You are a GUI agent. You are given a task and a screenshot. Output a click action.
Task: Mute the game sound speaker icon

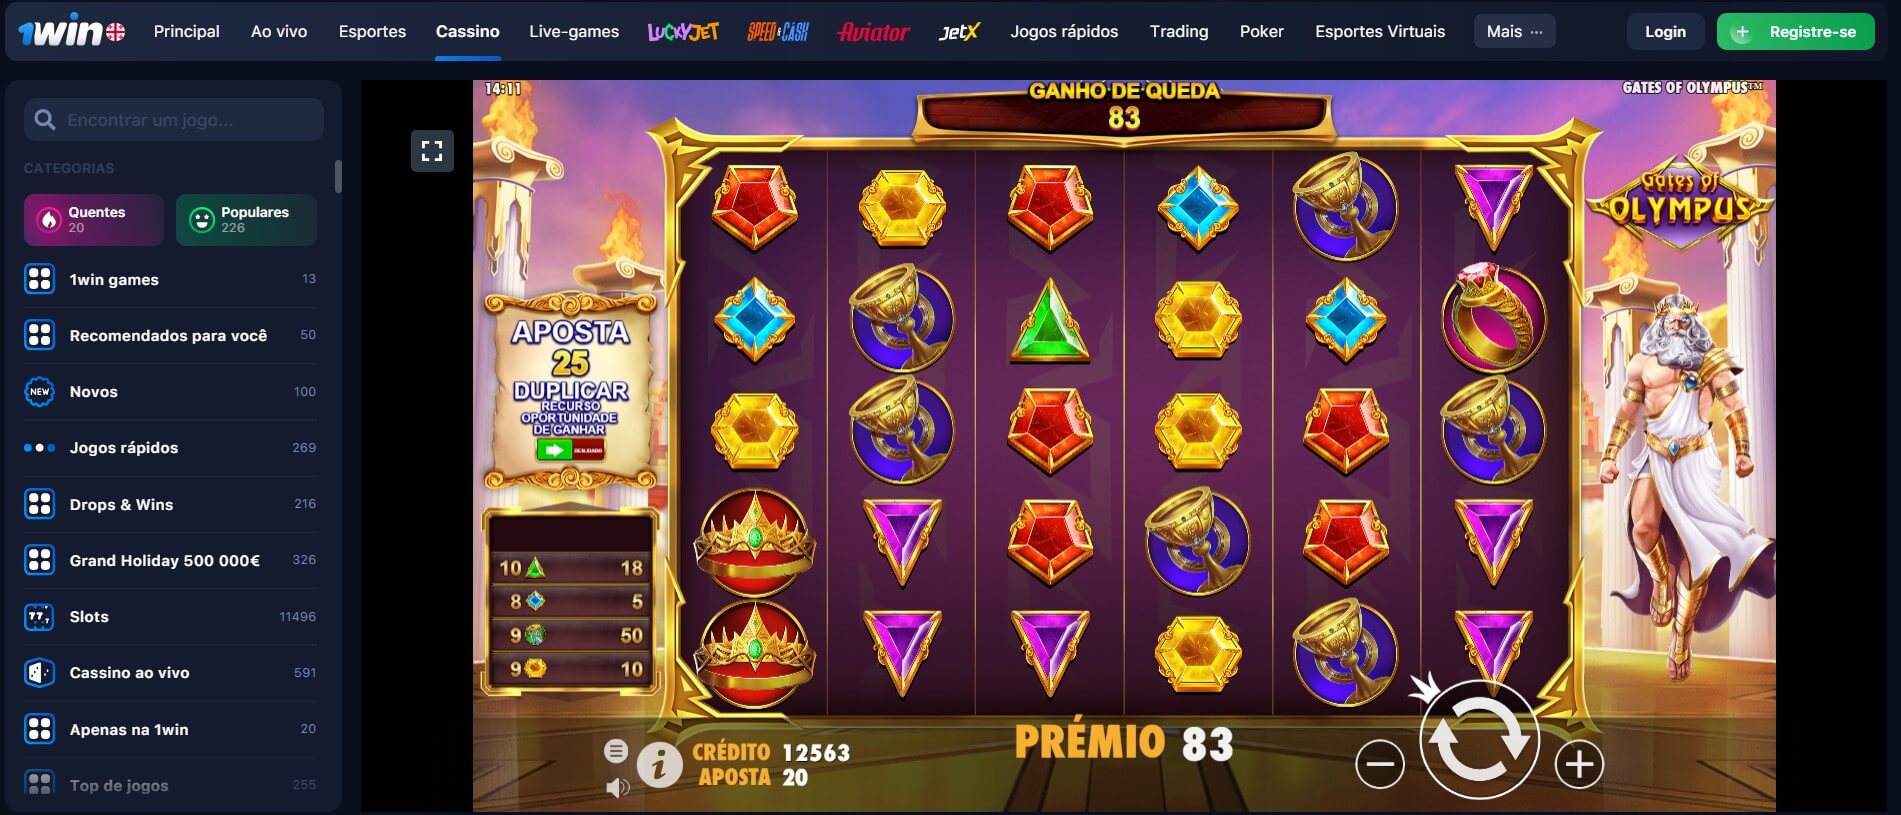617,788
